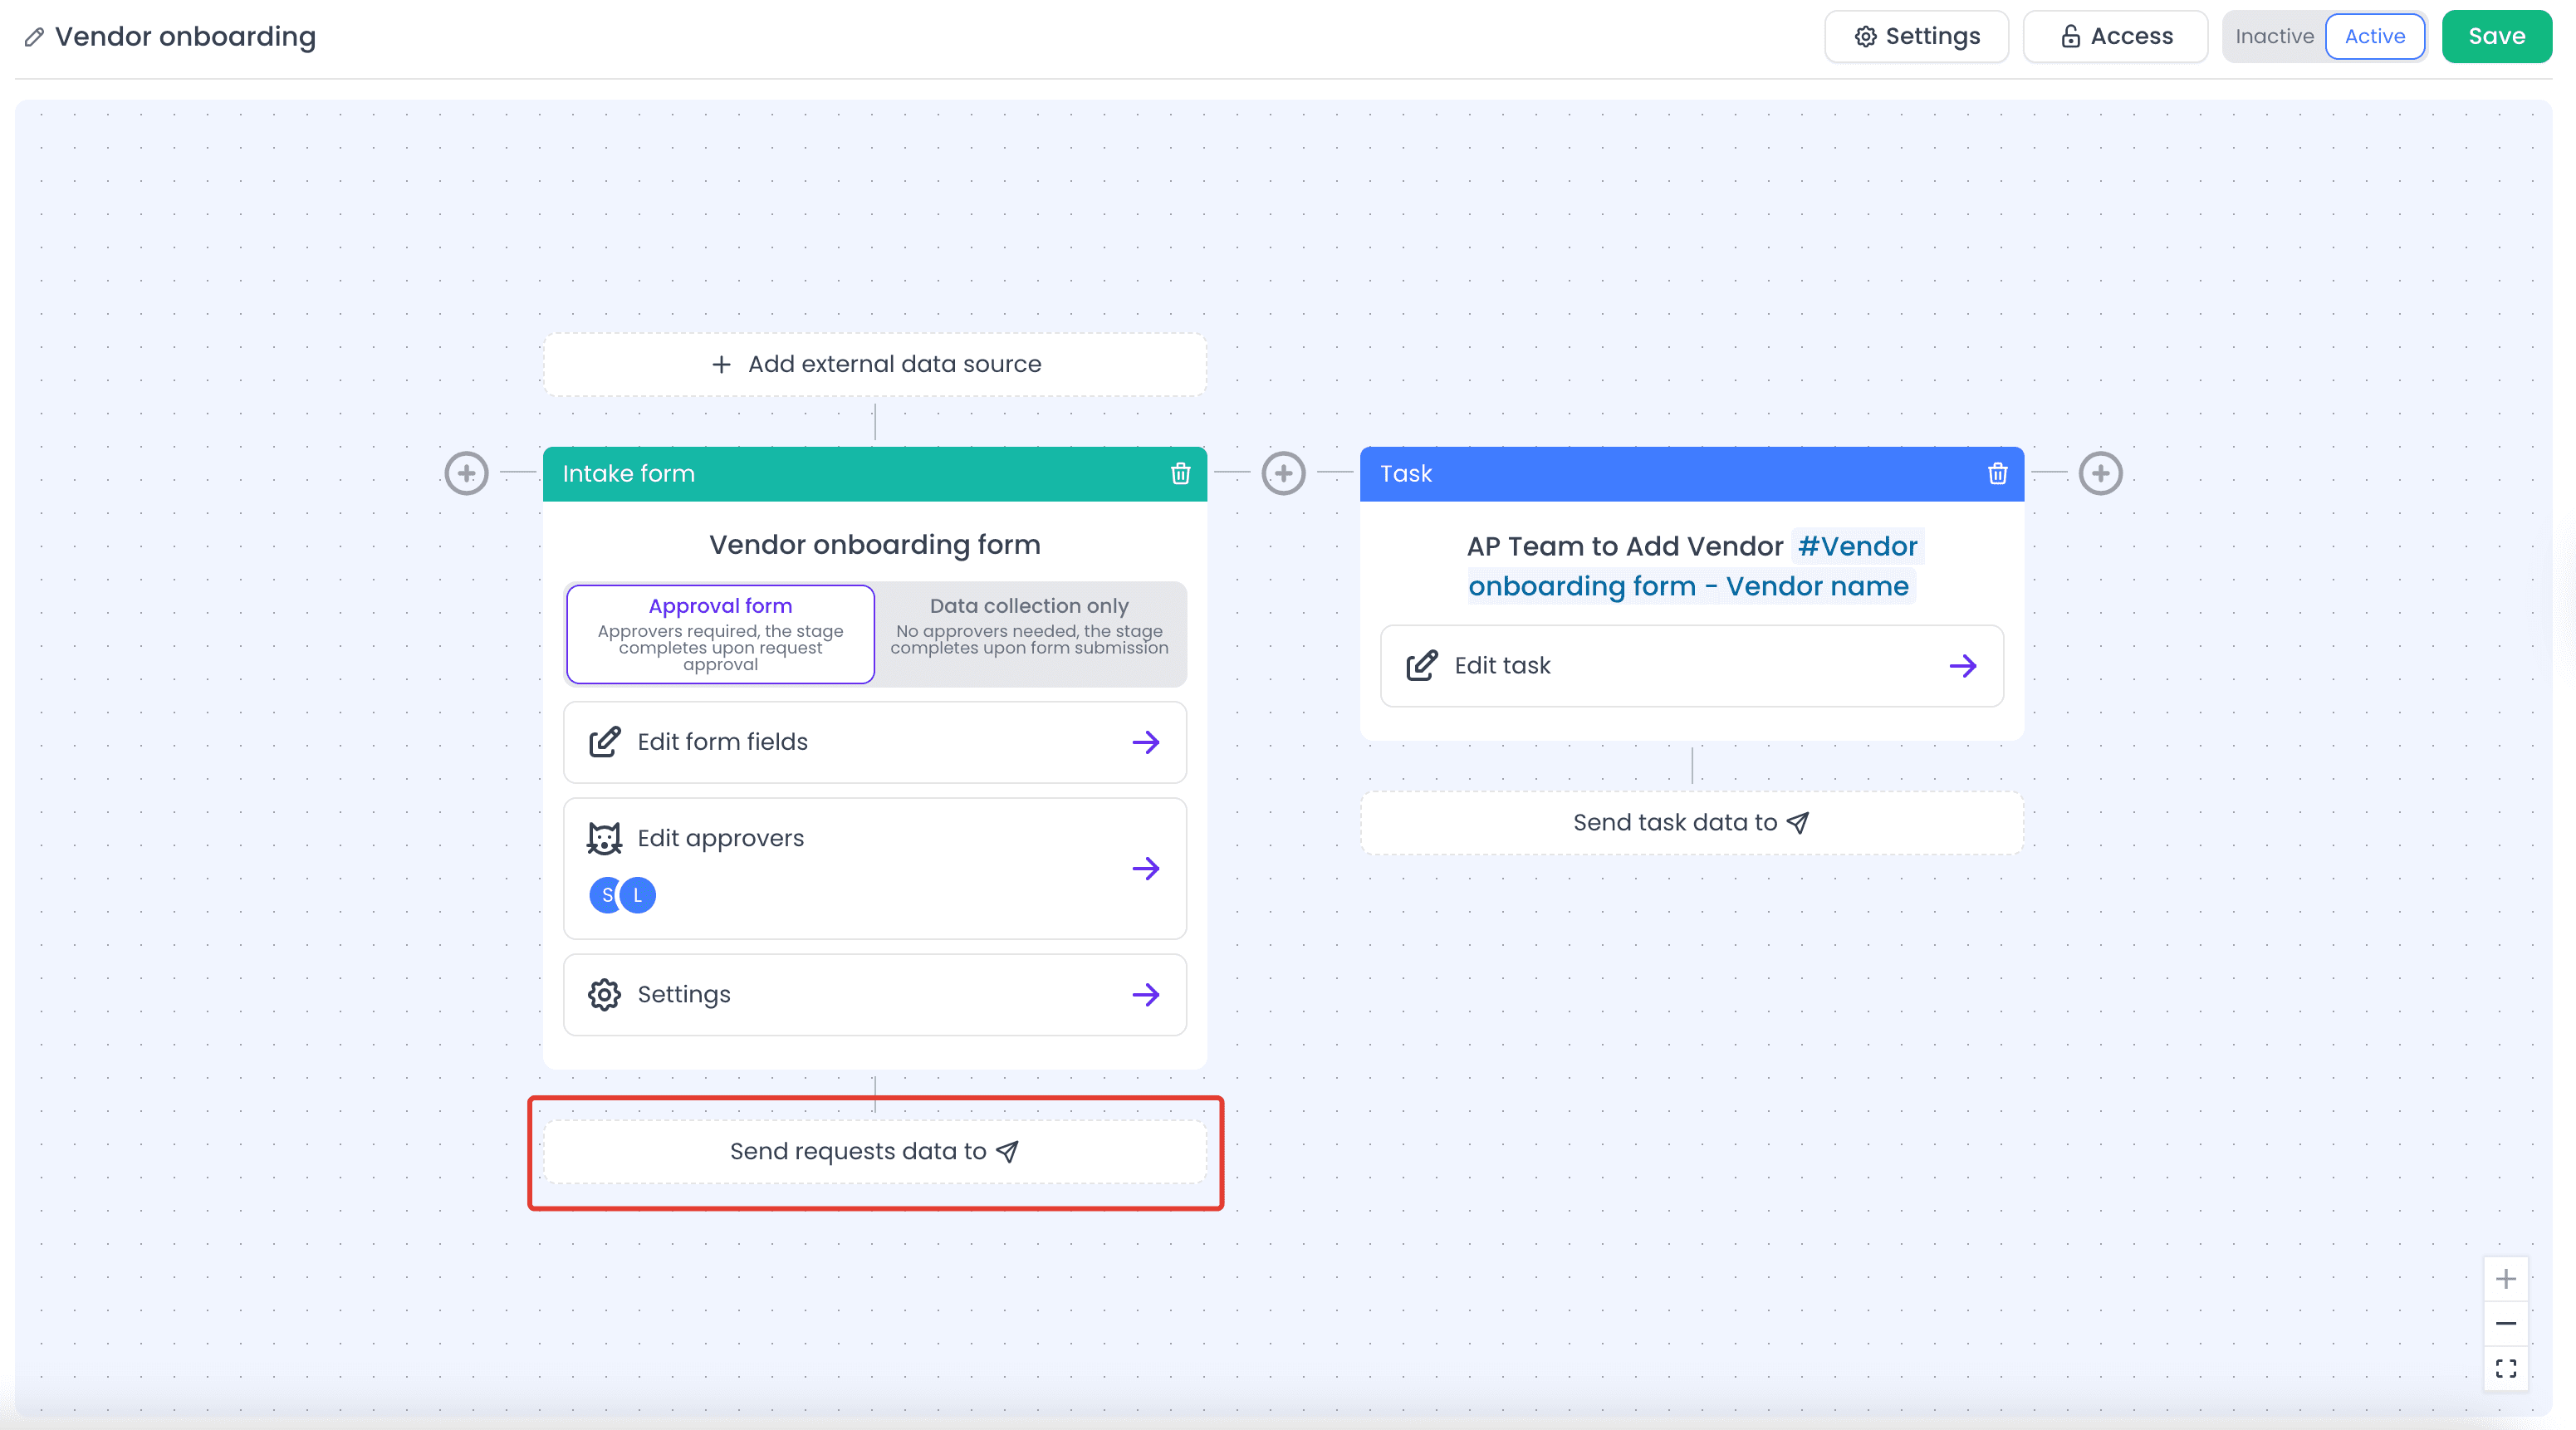2576x1430 pixels.
Task: Click pencil icon to rename Vendor onboarding
Action: pyautogui.click(x=34, y=37)
